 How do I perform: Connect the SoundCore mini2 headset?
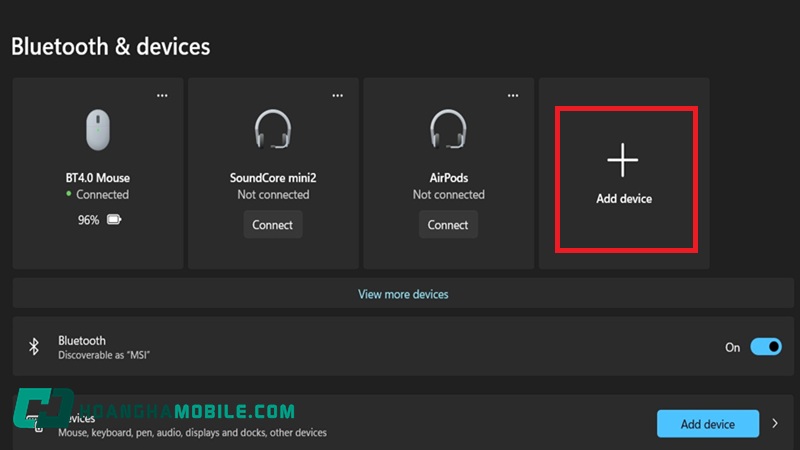point(273,225)
